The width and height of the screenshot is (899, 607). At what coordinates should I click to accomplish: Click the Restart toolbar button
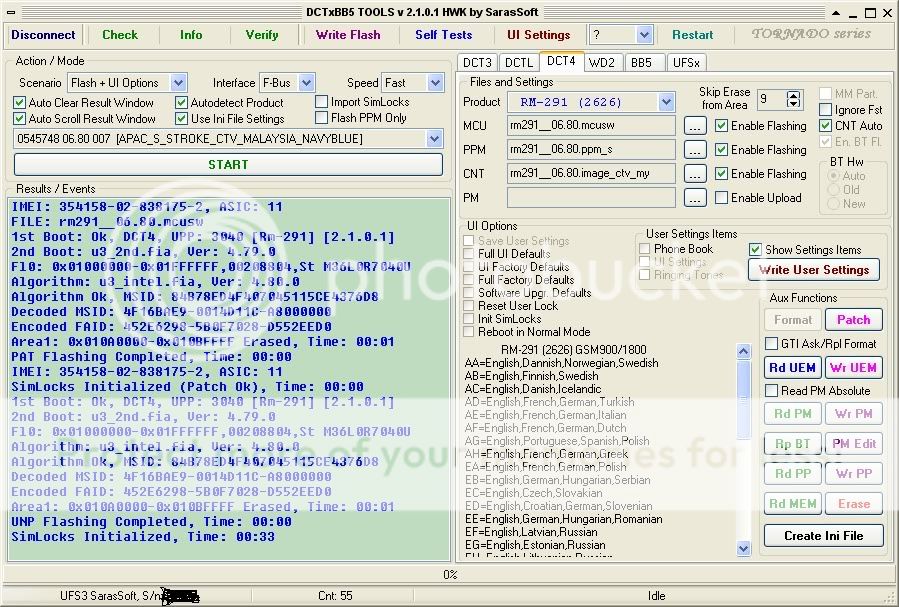click(x=693, y=35)
